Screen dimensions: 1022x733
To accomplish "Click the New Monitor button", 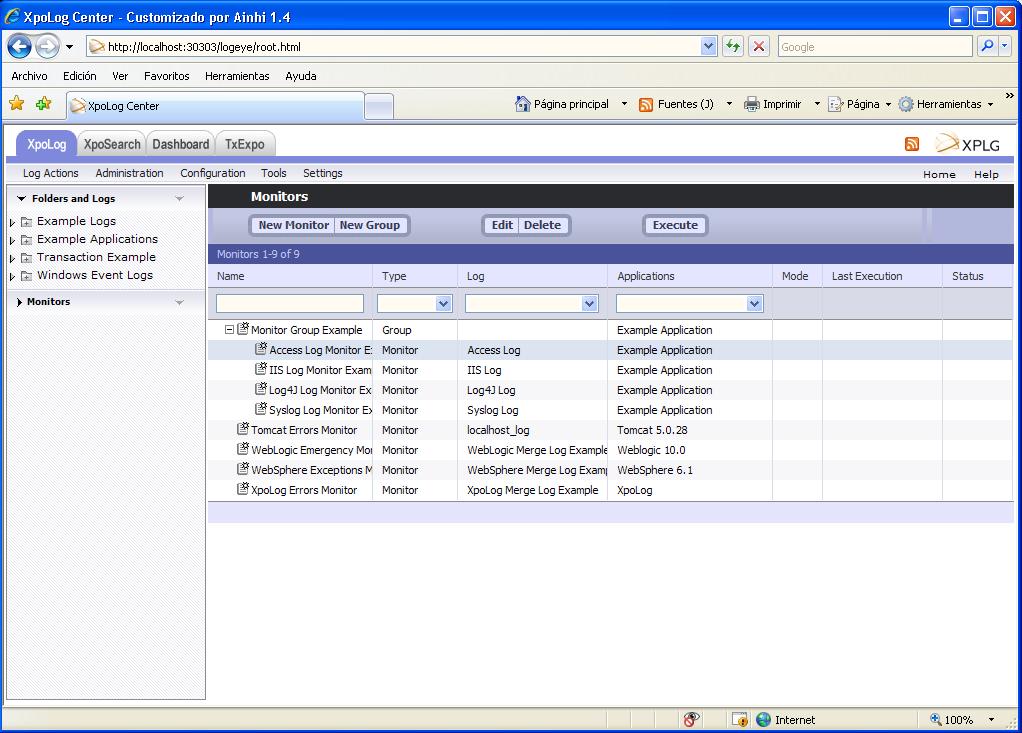I will point(293,225).
